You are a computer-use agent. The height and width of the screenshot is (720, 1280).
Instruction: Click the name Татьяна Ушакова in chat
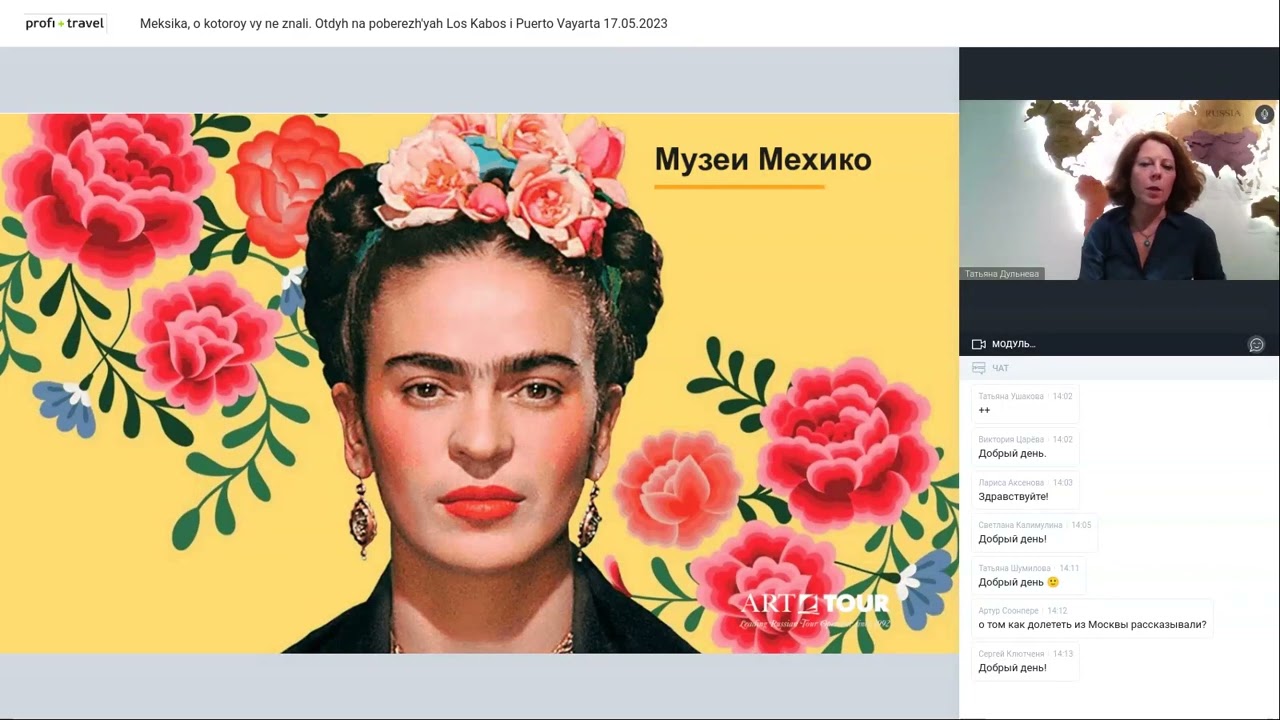1011,396
